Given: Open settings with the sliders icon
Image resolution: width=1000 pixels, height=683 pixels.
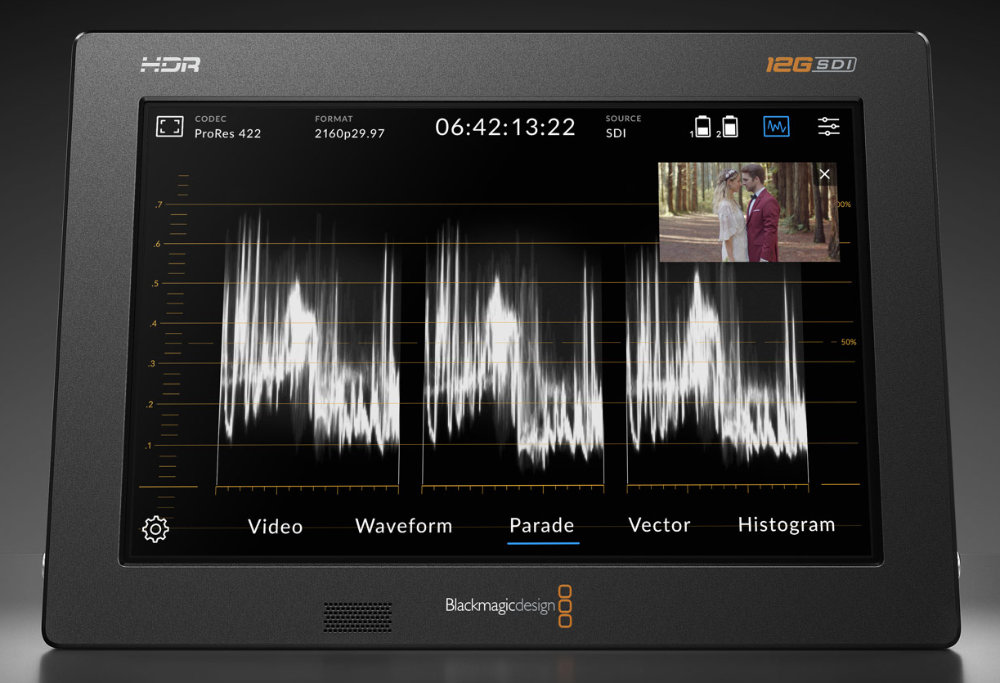Looking at the screenshot, I should coord(827,127).
